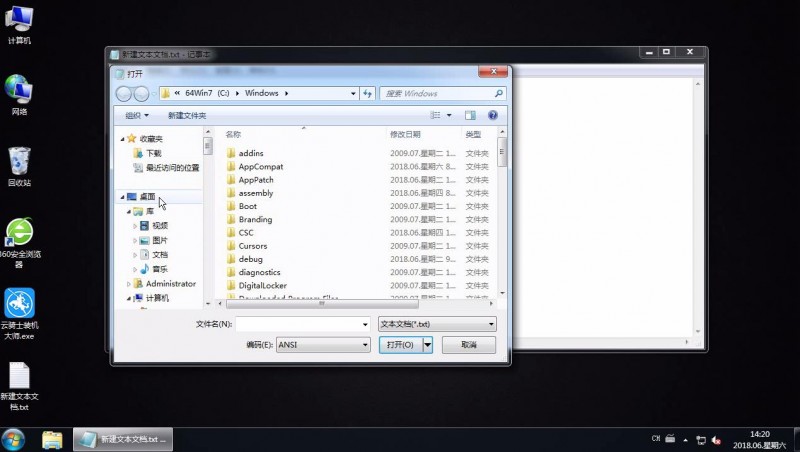This screenshot has width=800, height=452.
Task: Open the split arrow beside 打开 button
Action: point(428,345)
